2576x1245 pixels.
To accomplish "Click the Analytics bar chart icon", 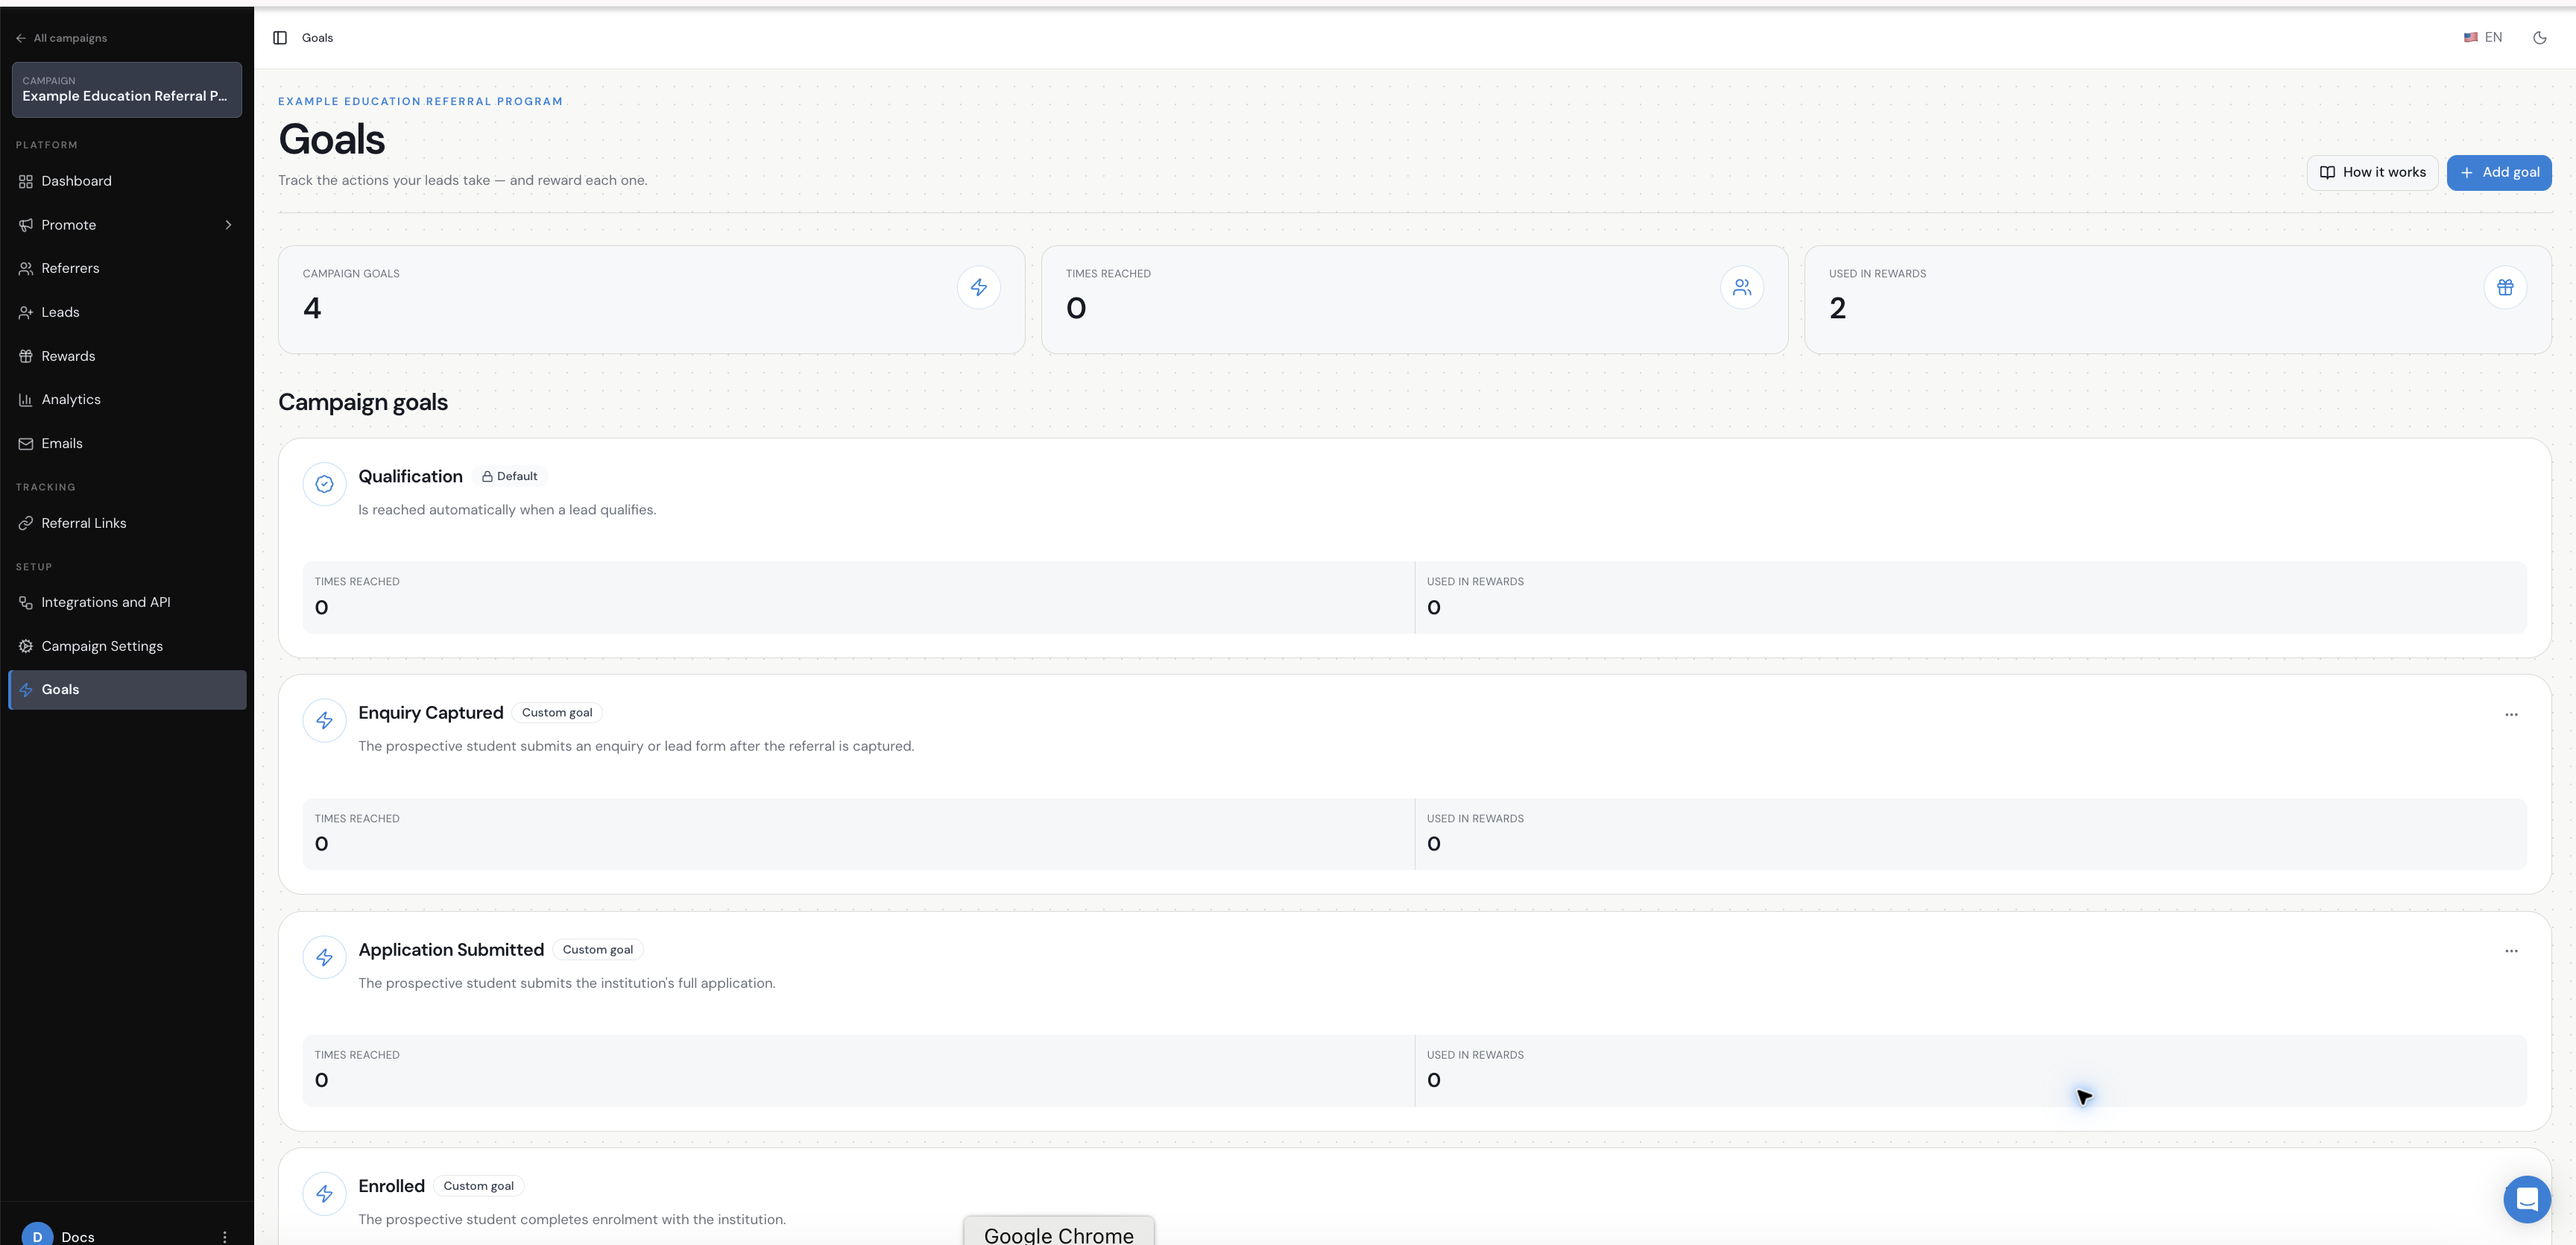I will [x=26, y=400].
